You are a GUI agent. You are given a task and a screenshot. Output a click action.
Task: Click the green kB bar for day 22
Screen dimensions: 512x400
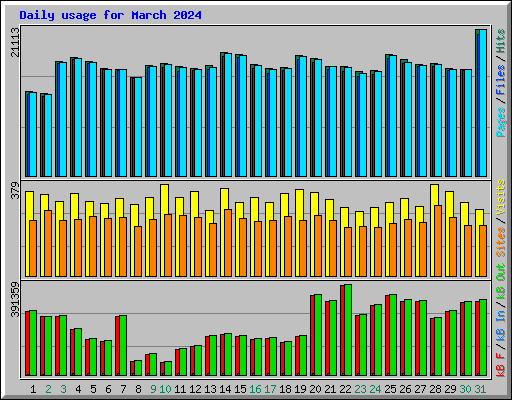click(x=348, y=330)
